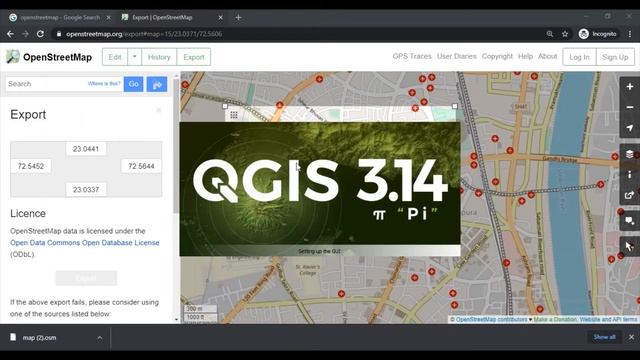Viewport: 640px width, 360px height.
Task: Click the faded Export button
Action: 86,278
